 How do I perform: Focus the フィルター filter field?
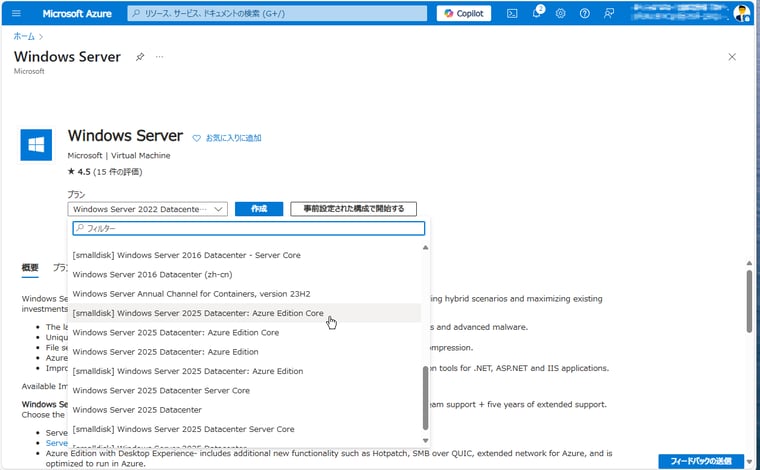[249, 228]
